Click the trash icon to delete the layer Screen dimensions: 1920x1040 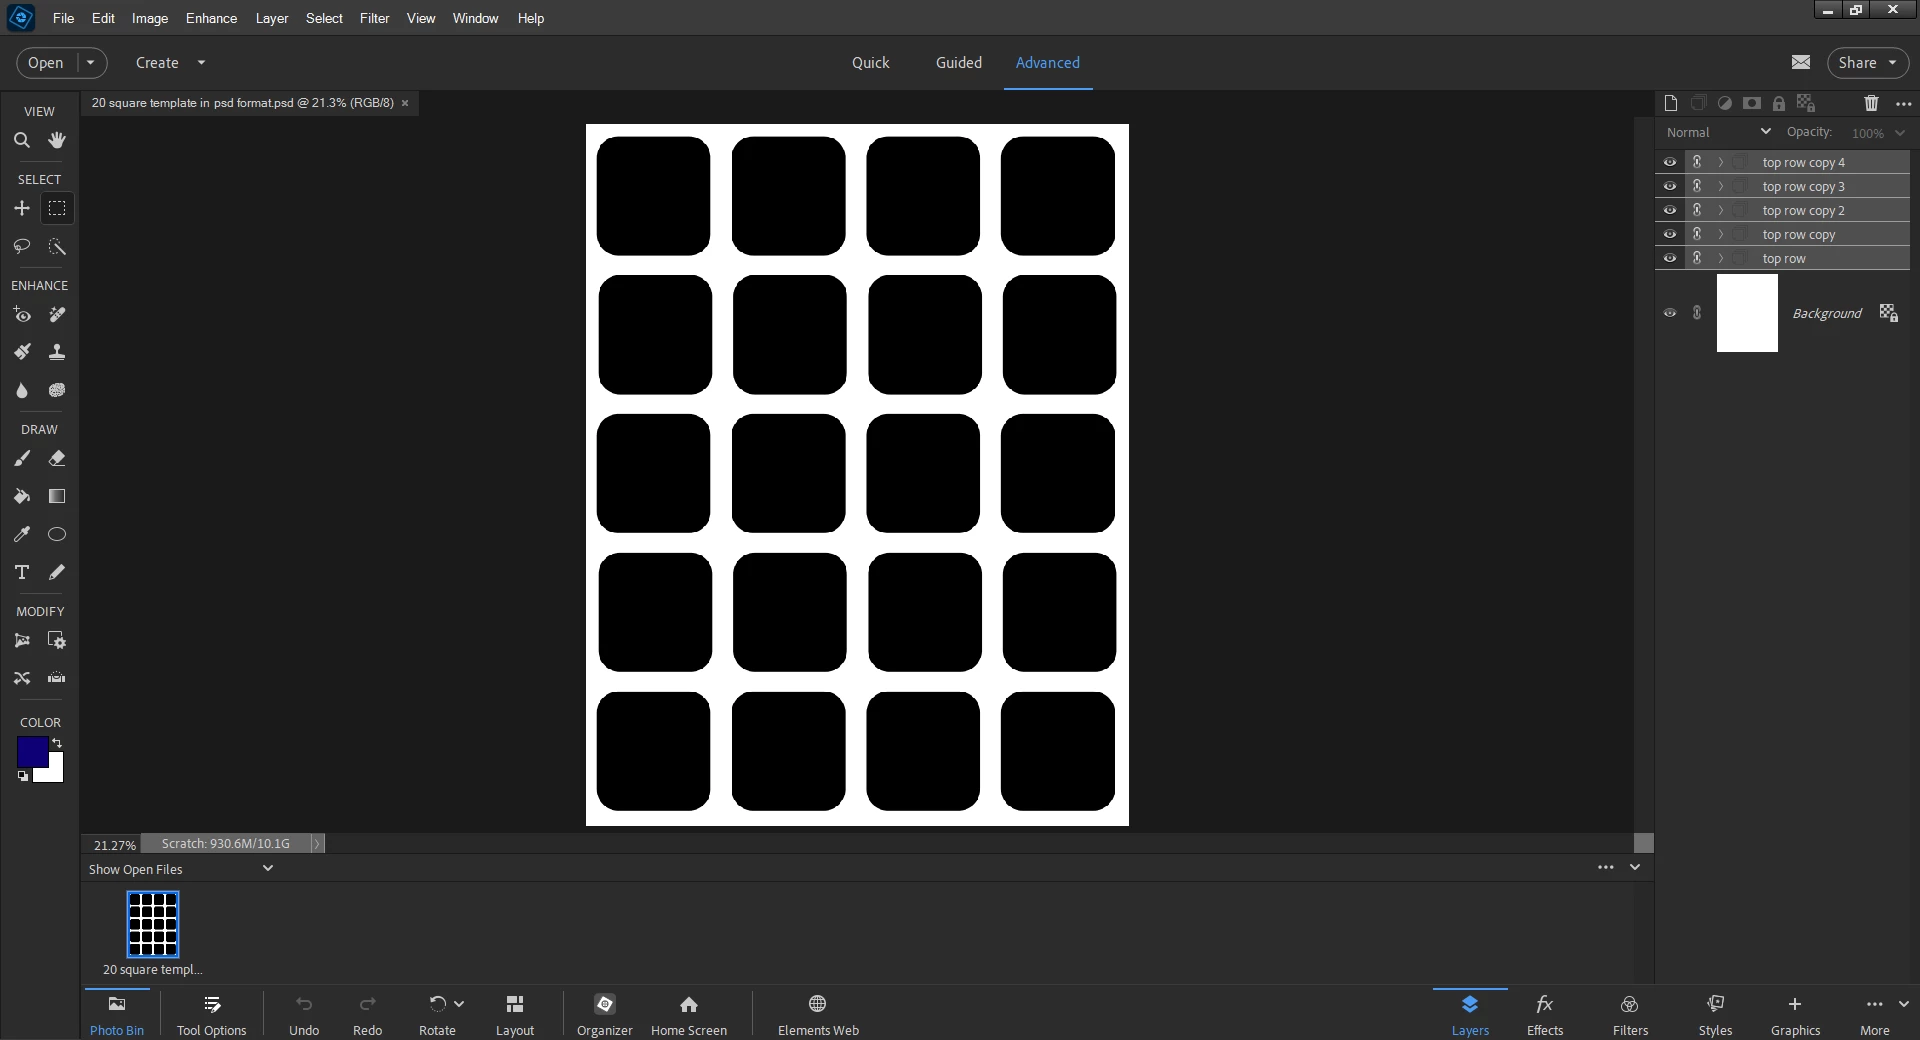1871,103
